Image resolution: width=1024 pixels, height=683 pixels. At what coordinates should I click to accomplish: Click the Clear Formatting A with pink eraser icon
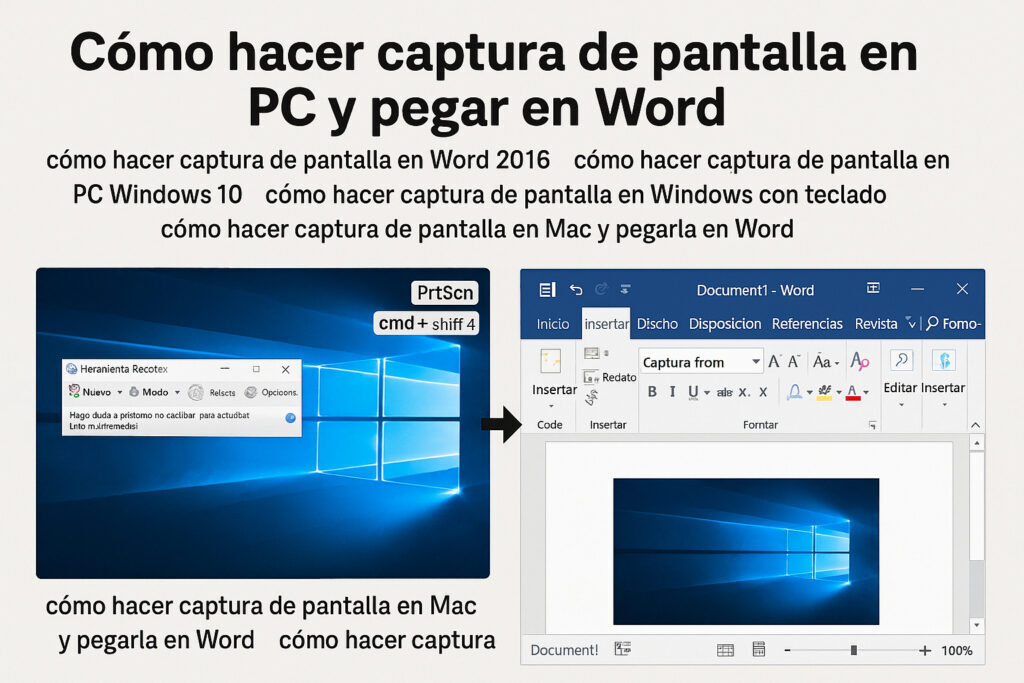click(x=859, y=361)
